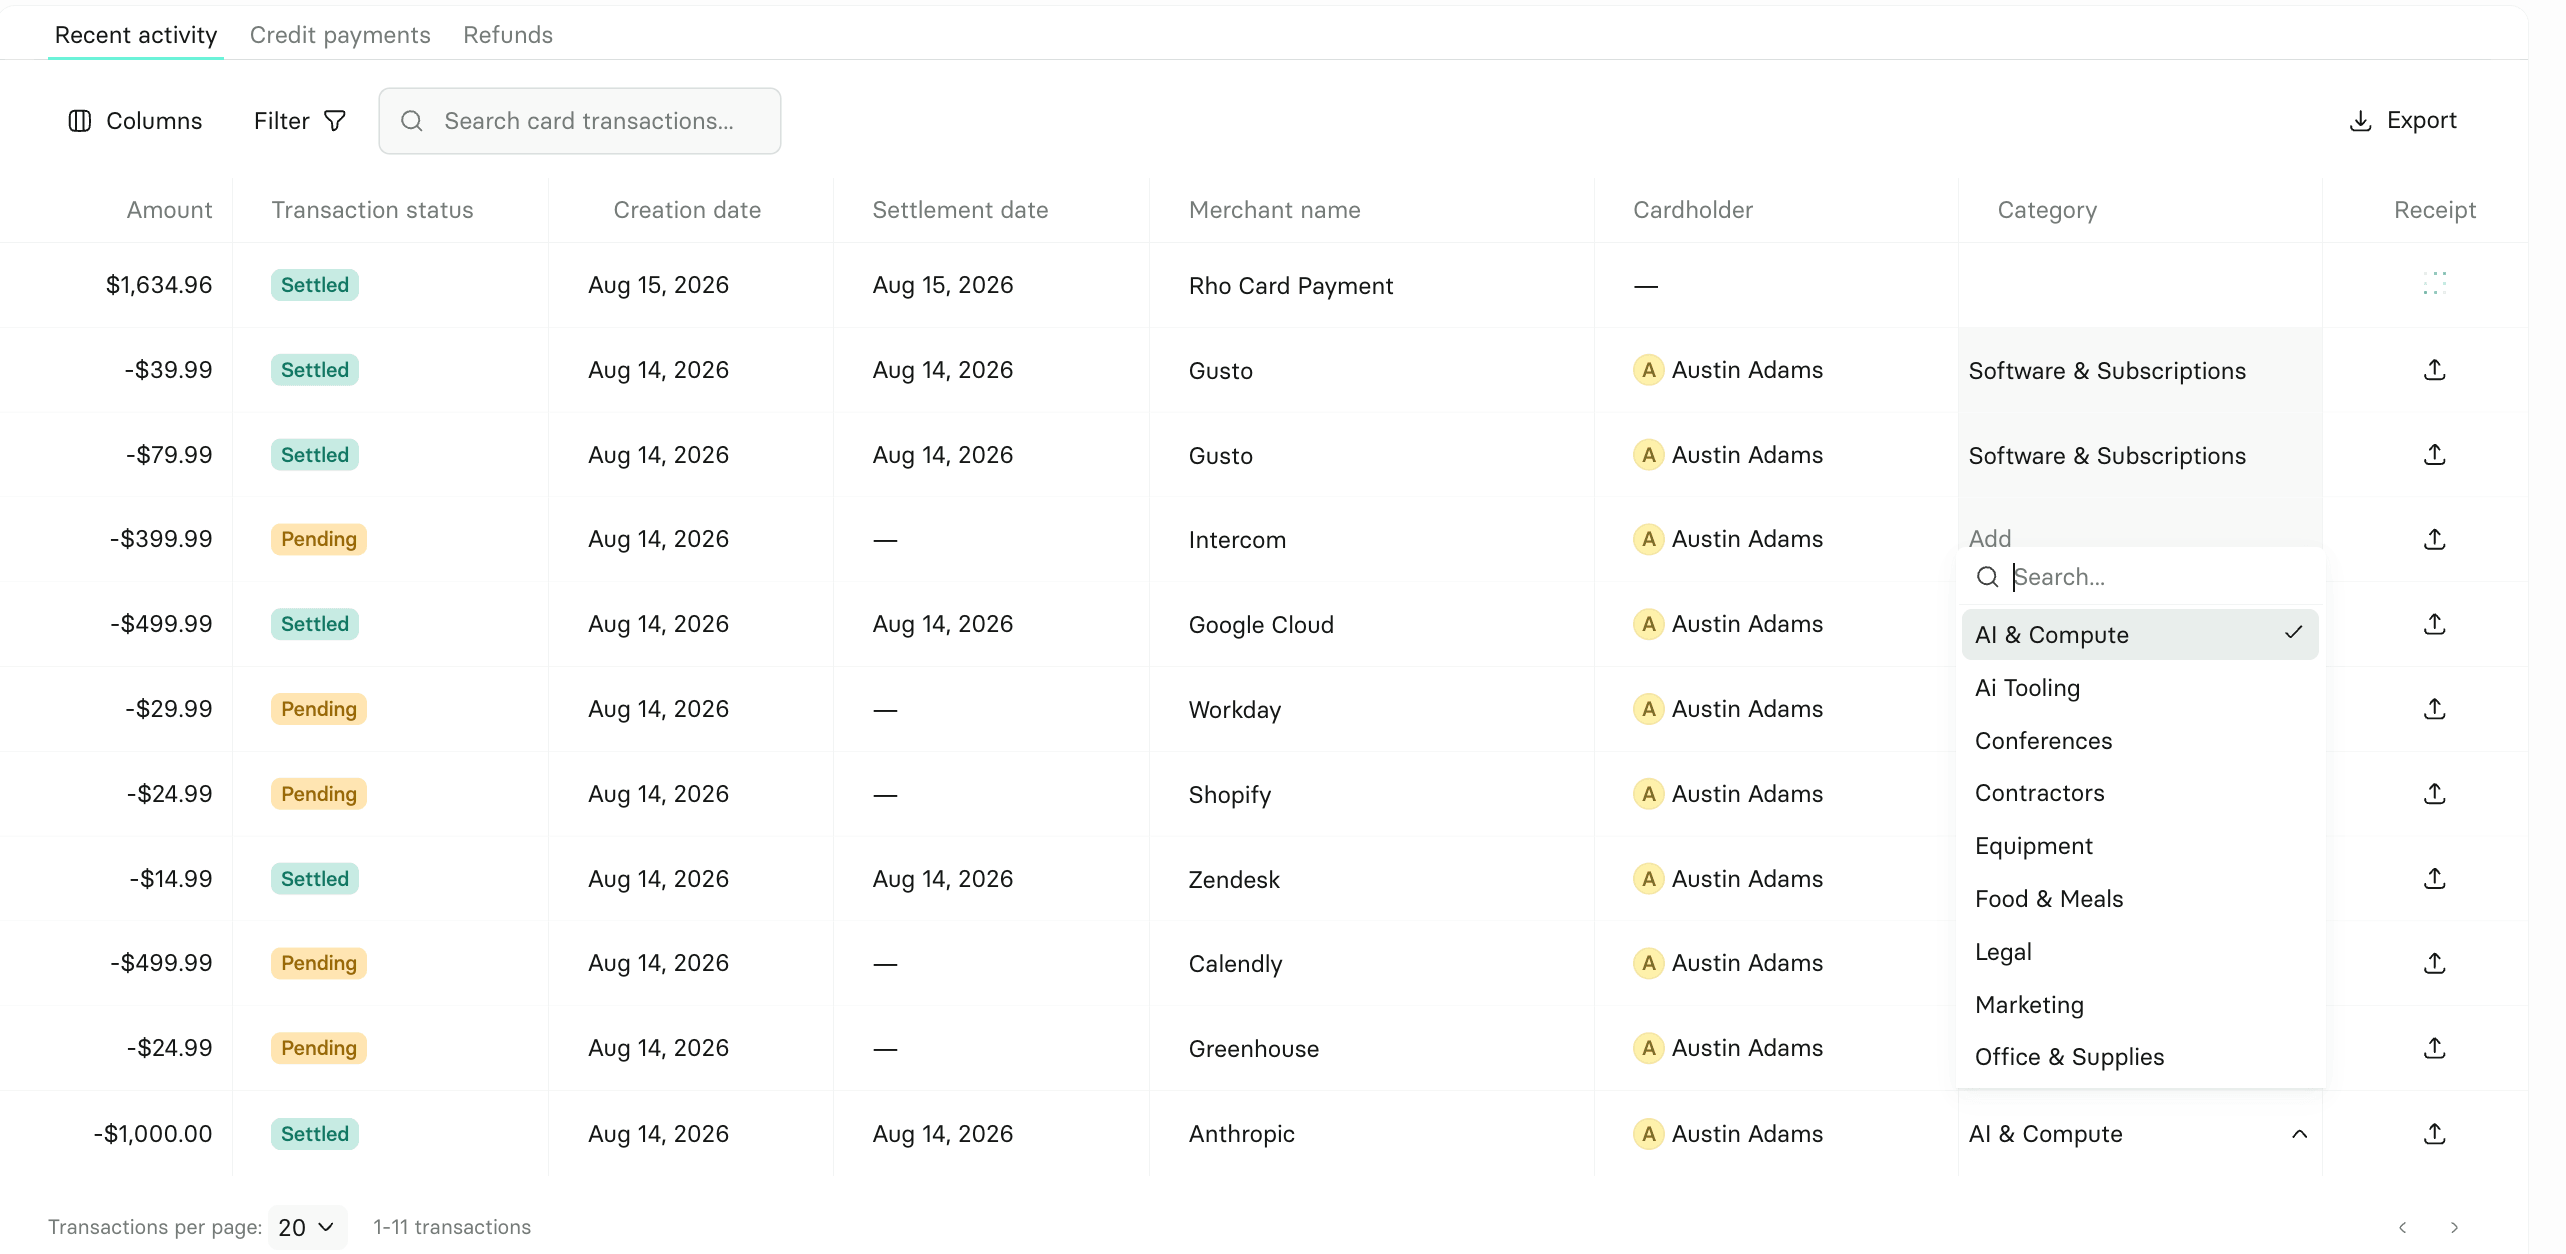This screenshot has width=2566, height=1254.
Task: Upload receipt for the Calendly transaction
Action: point(2434,963)
